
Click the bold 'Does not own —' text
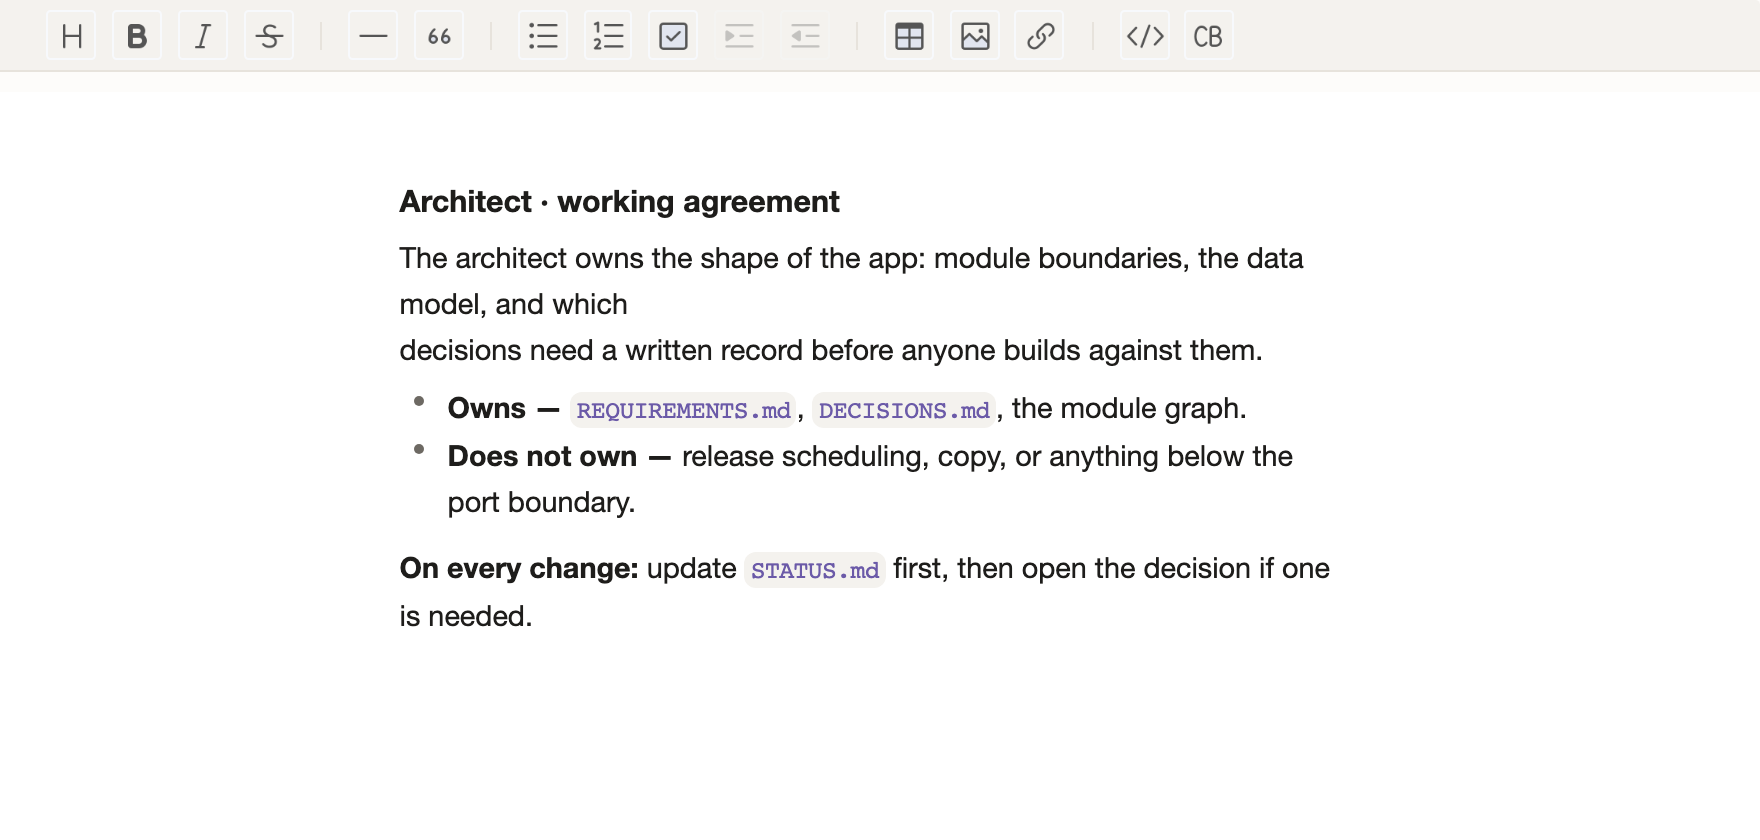pyautogui.click(x=559, y=456)
